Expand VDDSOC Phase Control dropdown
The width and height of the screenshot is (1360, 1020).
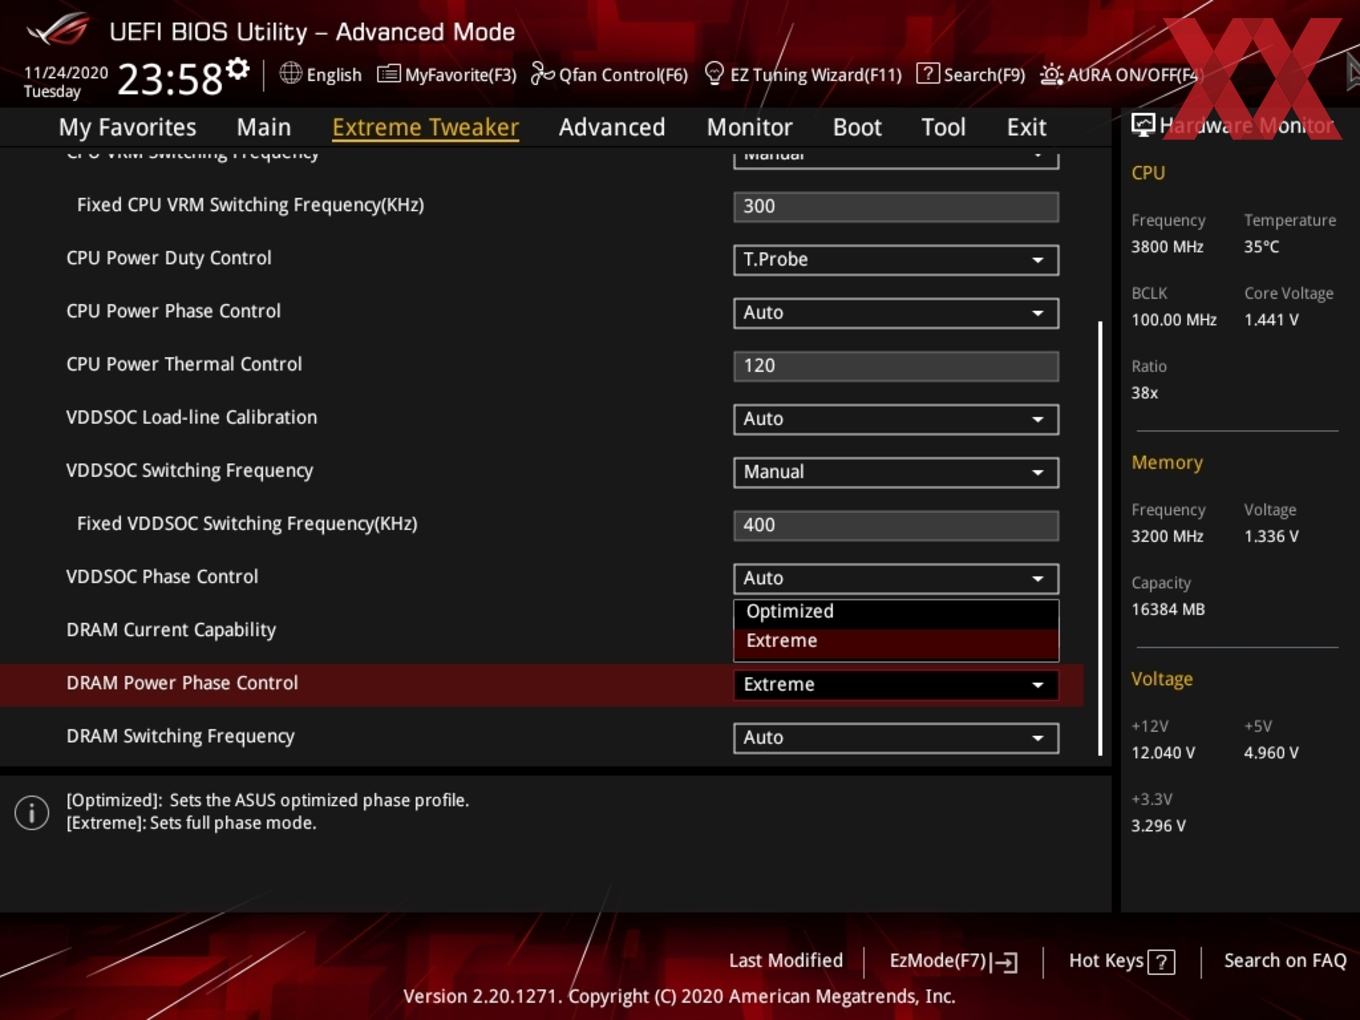point(896,578)
